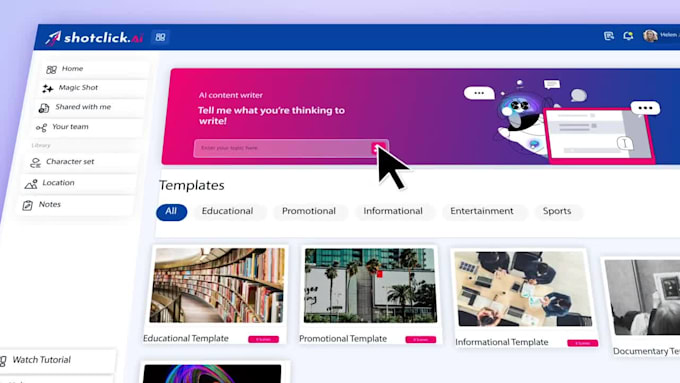Open Your team page
Viewport: 680px width, 383px height.
click(x=87, y=127)
